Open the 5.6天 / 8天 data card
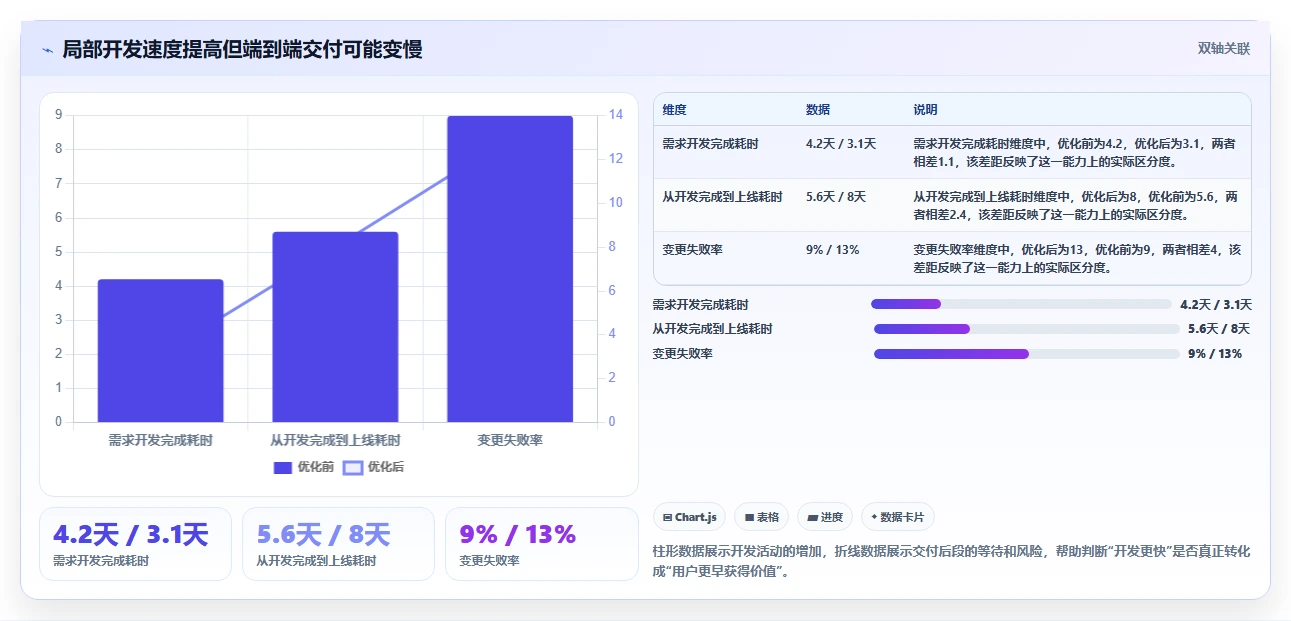 coord(338,544)
